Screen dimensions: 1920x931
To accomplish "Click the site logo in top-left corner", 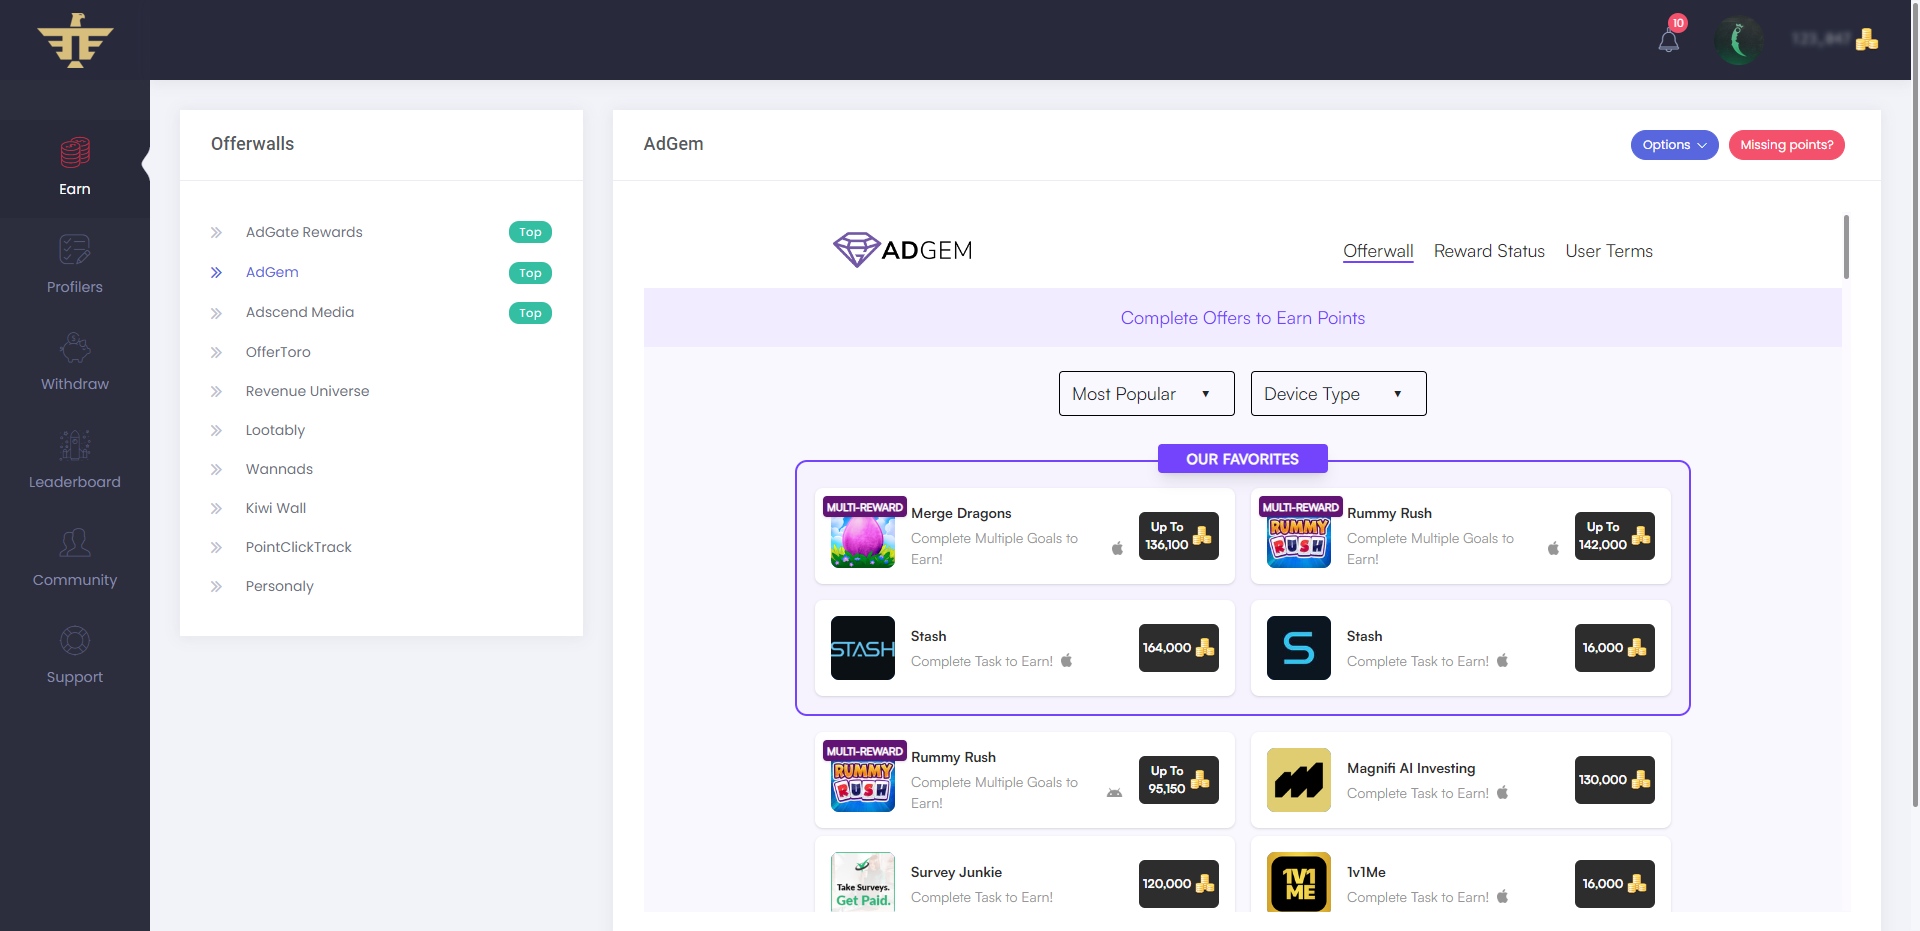I will (75, 40).
